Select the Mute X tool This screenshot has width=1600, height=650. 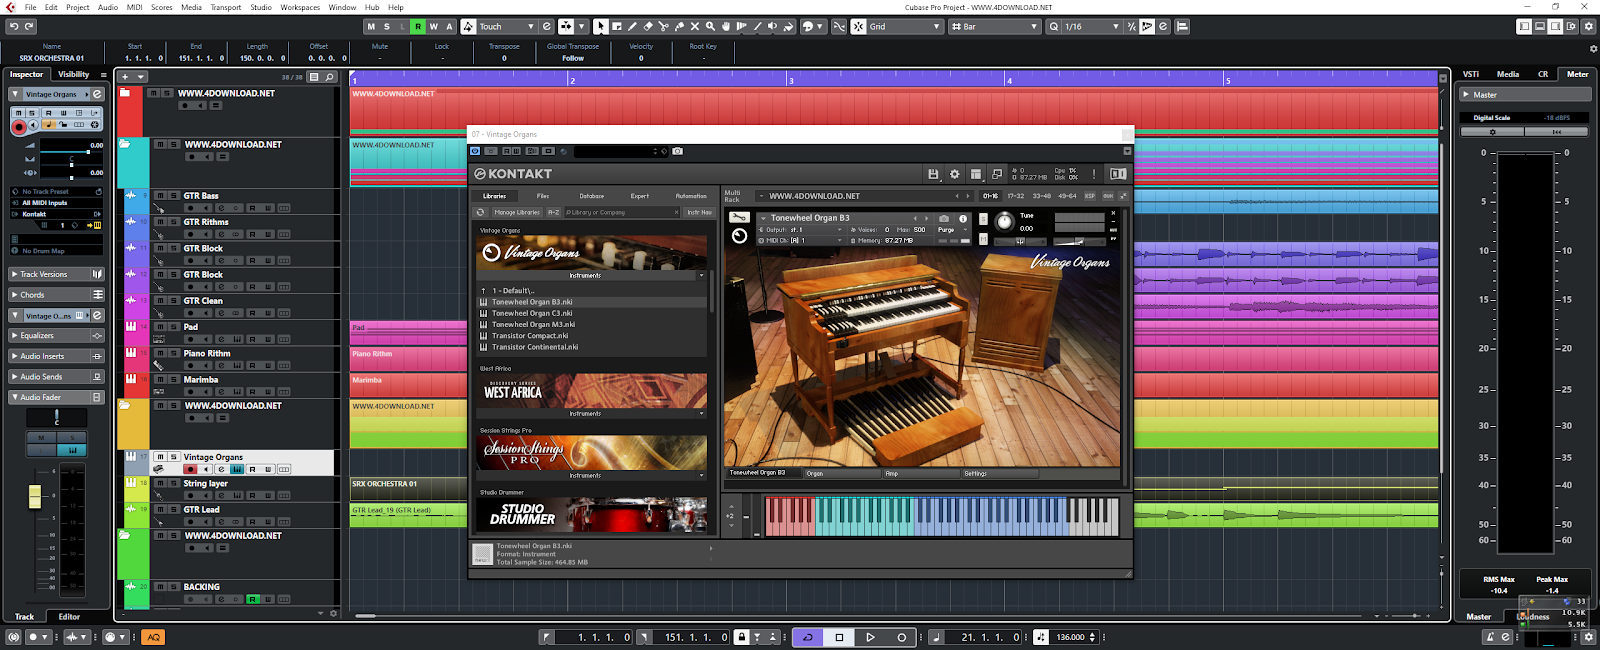(695, 26)
